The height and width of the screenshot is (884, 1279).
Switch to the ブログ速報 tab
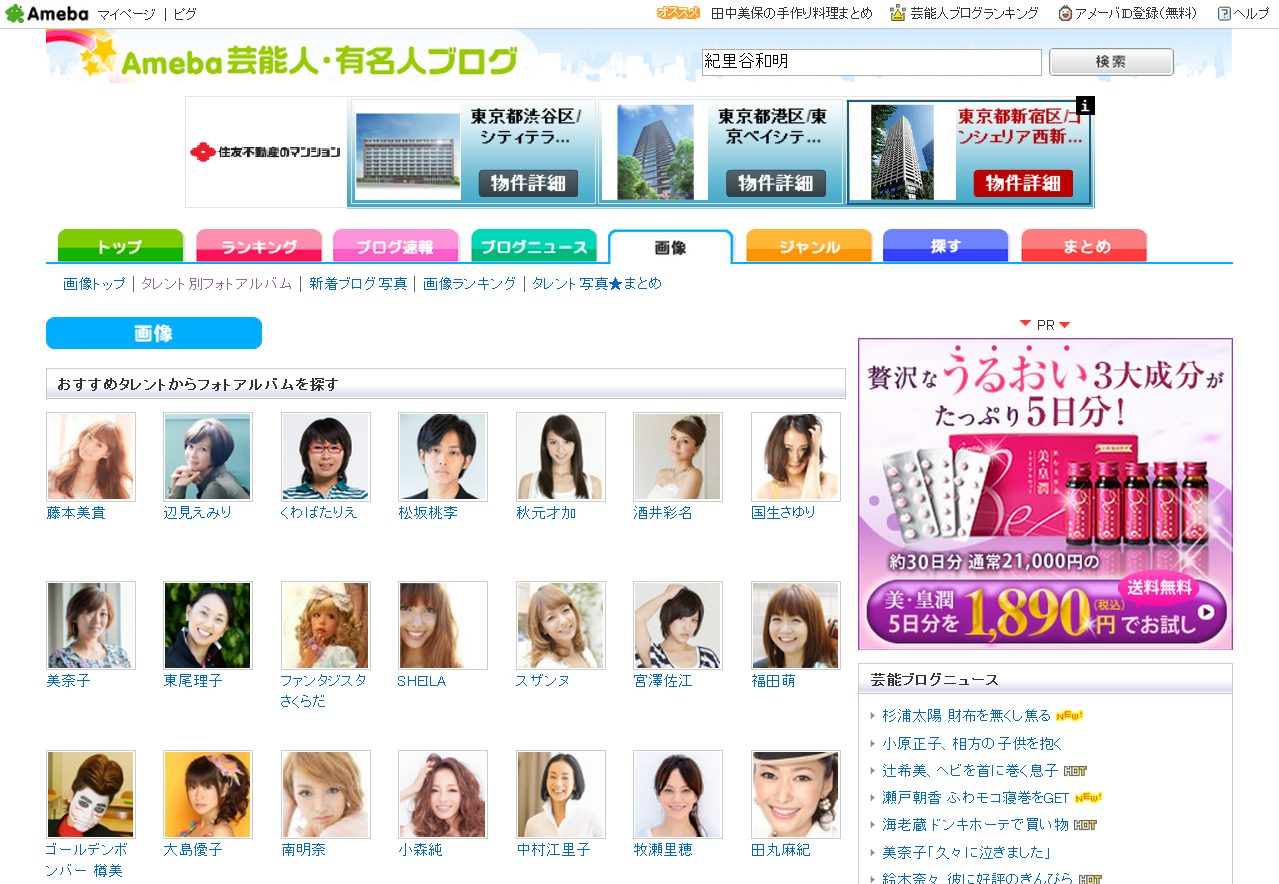coord(395,246)
